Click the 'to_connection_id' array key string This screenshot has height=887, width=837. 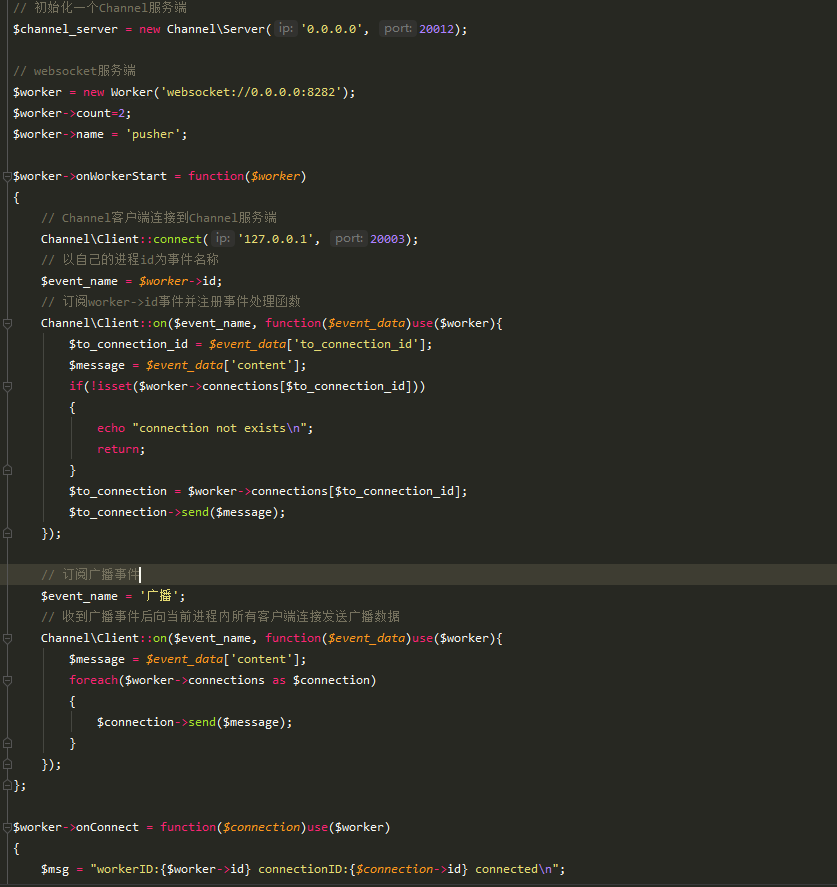coord(356,344)
